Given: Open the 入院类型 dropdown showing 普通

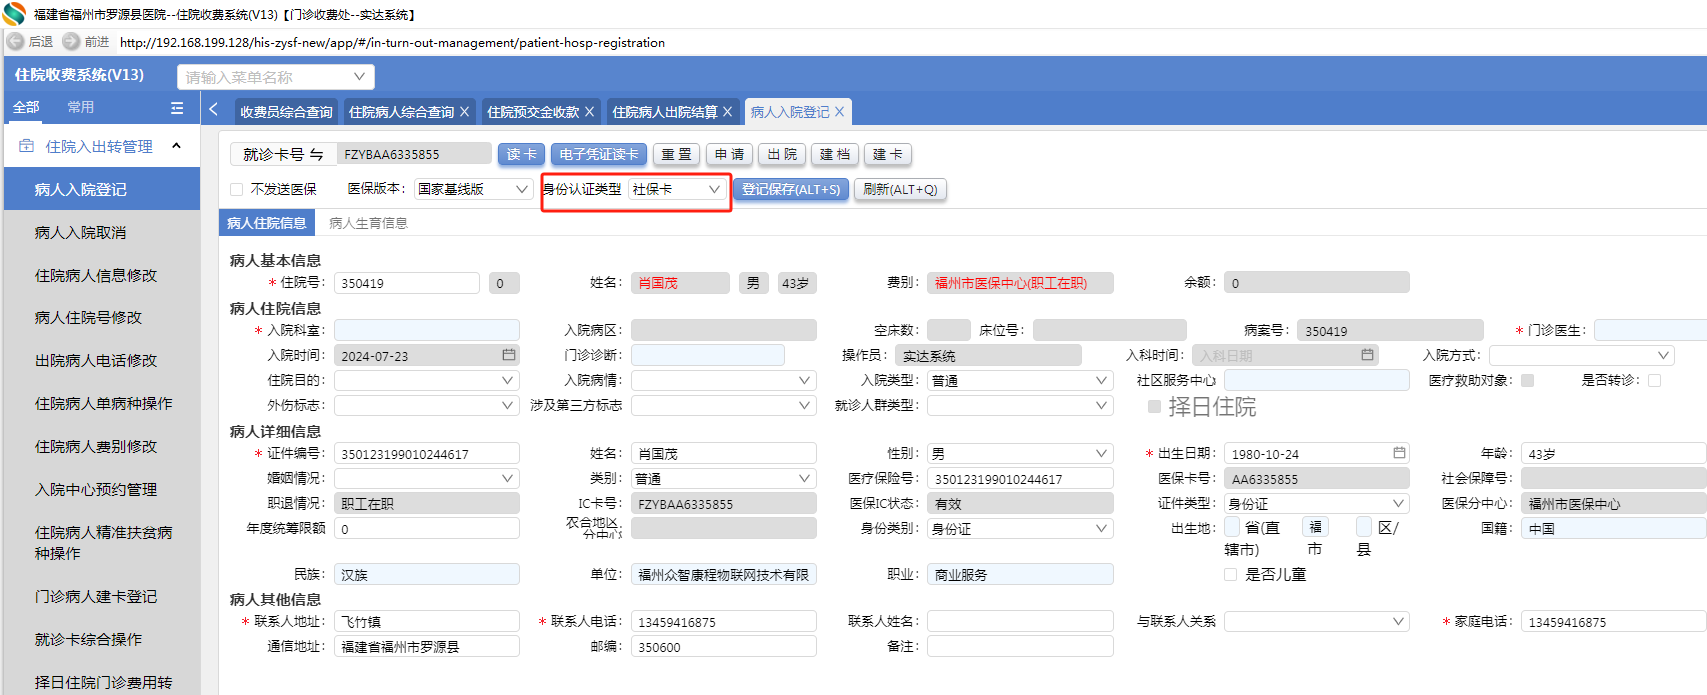Looking at the screenshot, I should click(x=1020, y=380).
